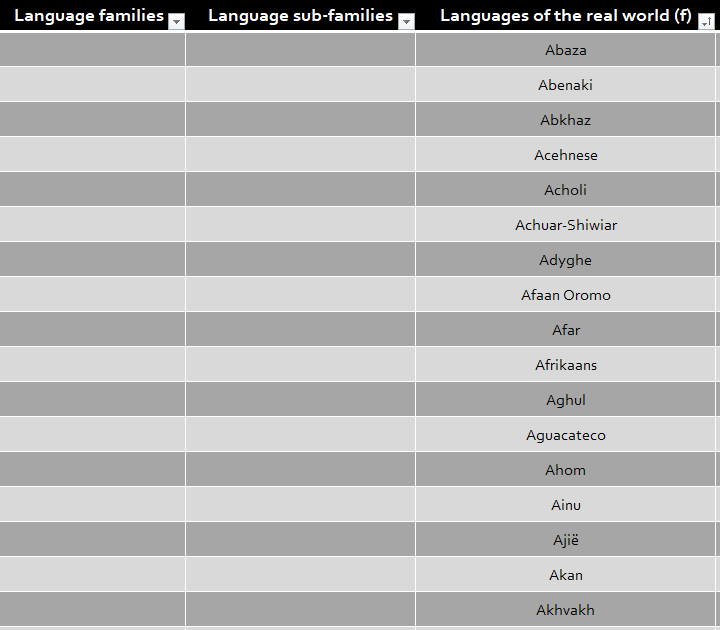Select empty sub-family cell beside Akan
The height and width of the screenshot is (630, 720).
[x=301, y=574]
